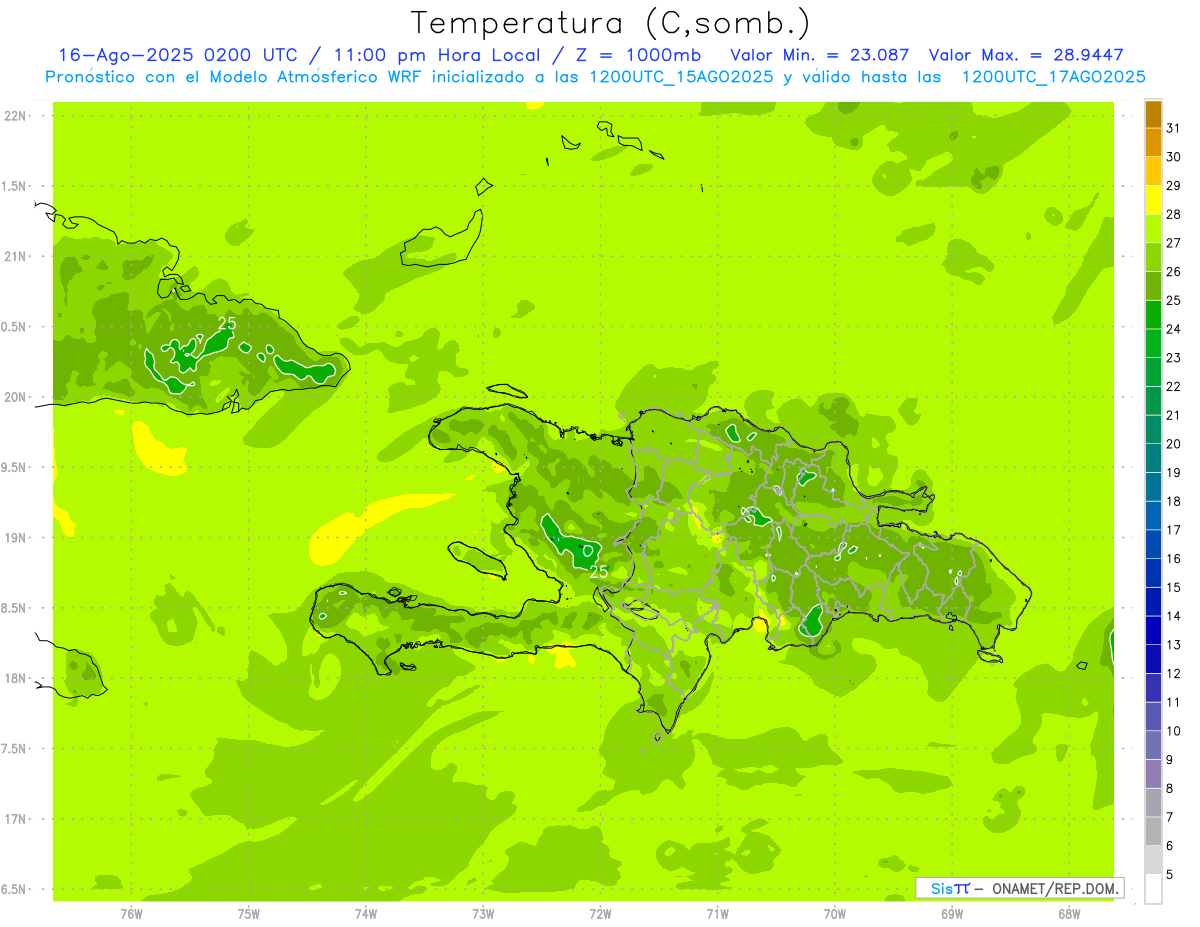Click the legend value "27"
Screen dimensions: 1200x927
[1173, 243]
